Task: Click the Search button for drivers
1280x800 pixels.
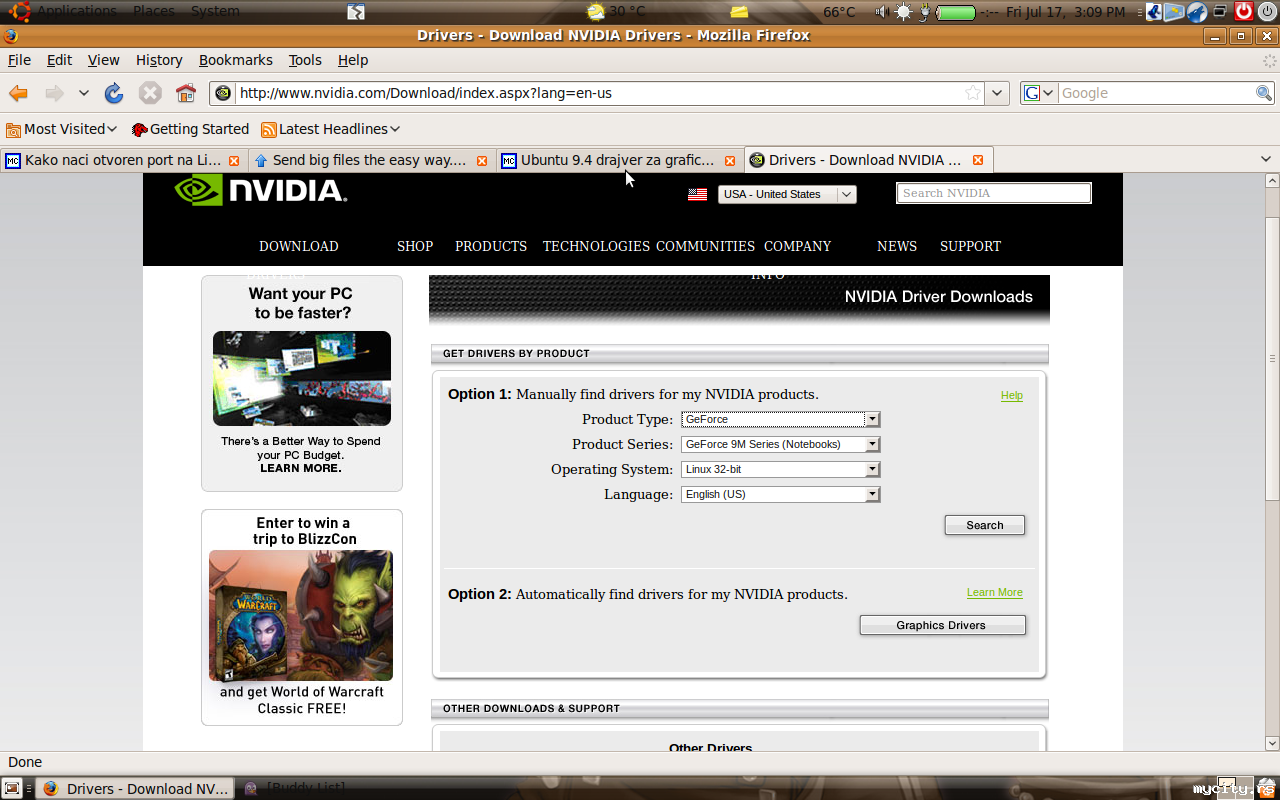Action: 985,525
